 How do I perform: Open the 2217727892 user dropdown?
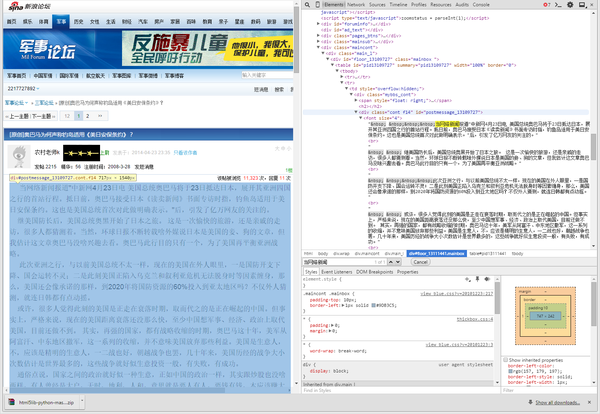click(x=24, y=88)
